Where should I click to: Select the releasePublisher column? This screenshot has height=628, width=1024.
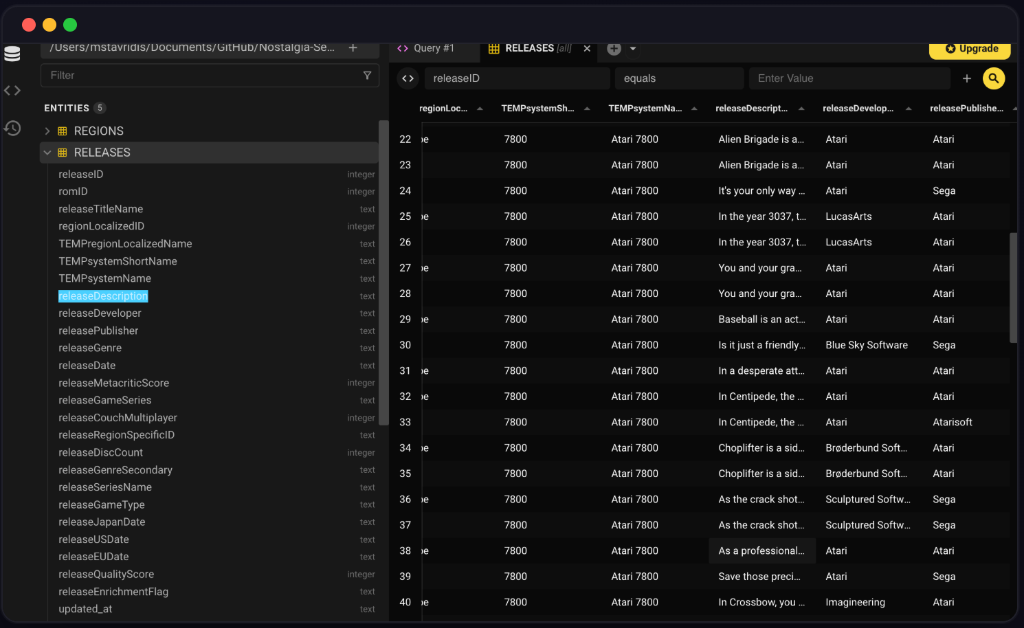[99, 330]
